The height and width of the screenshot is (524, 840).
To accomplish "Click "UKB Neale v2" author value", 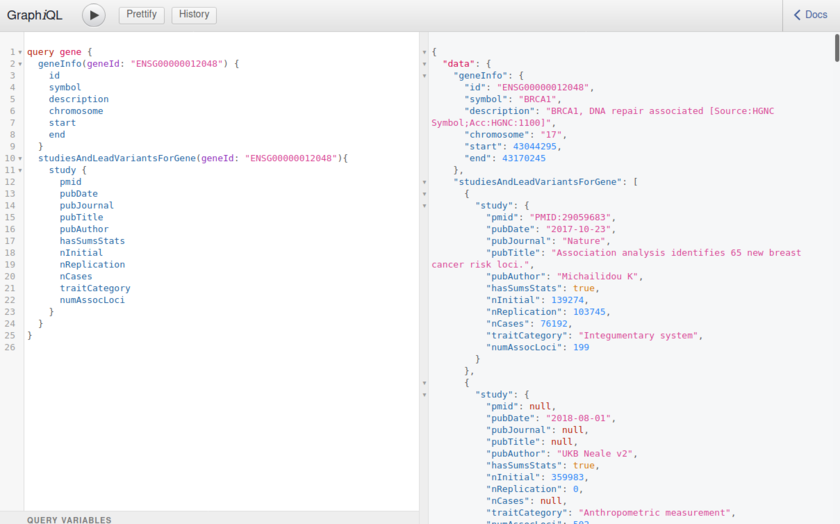I will 595,454.
